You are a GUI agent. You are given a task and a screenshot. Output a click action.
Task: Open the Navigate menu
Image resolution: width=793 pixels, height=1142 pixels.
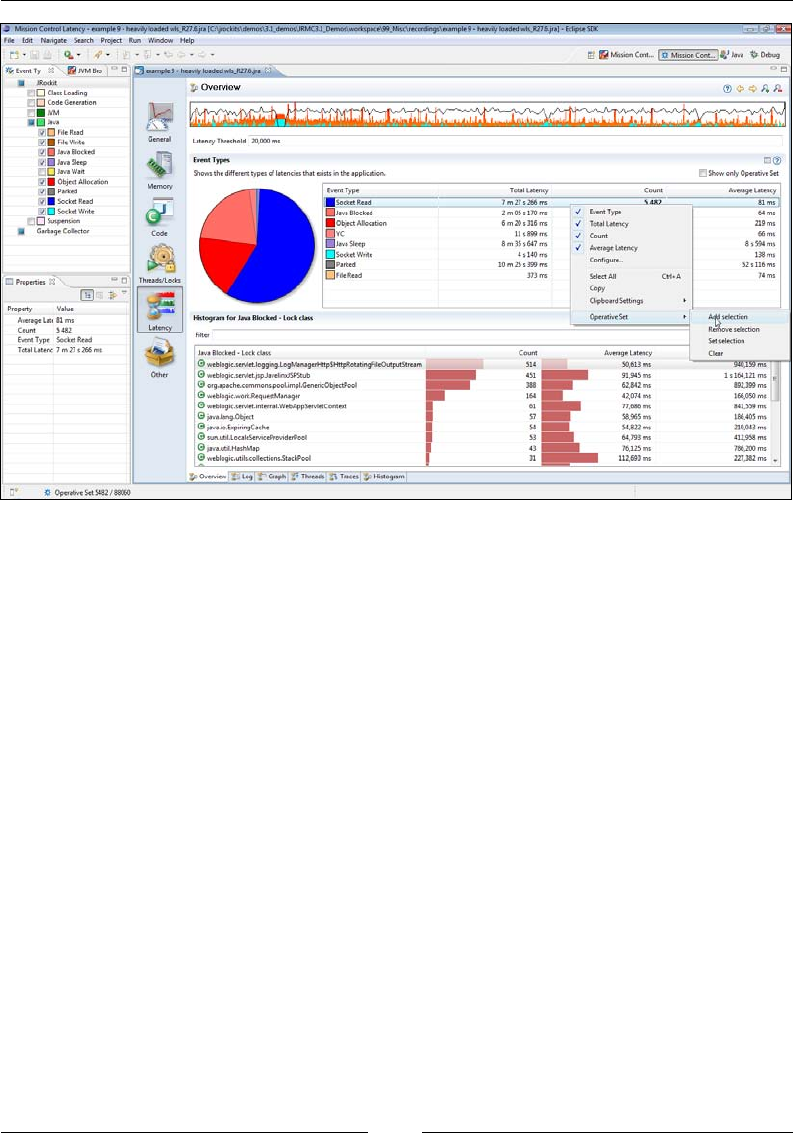(53, 41)
